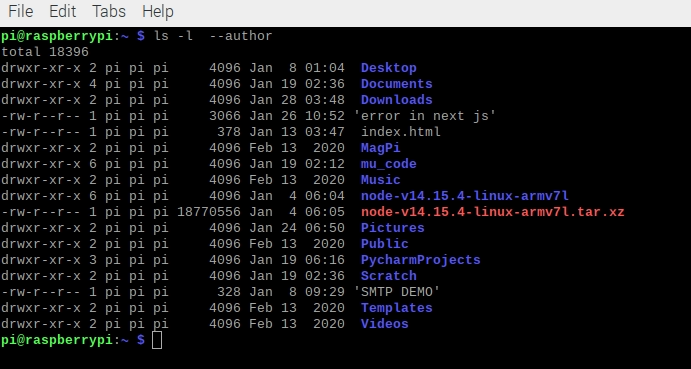Image resolution: width=691 pixels, height=369 pixels.
Task: Click the bottom pi@raspberrypi prompt text
Action: click(57, 340)
